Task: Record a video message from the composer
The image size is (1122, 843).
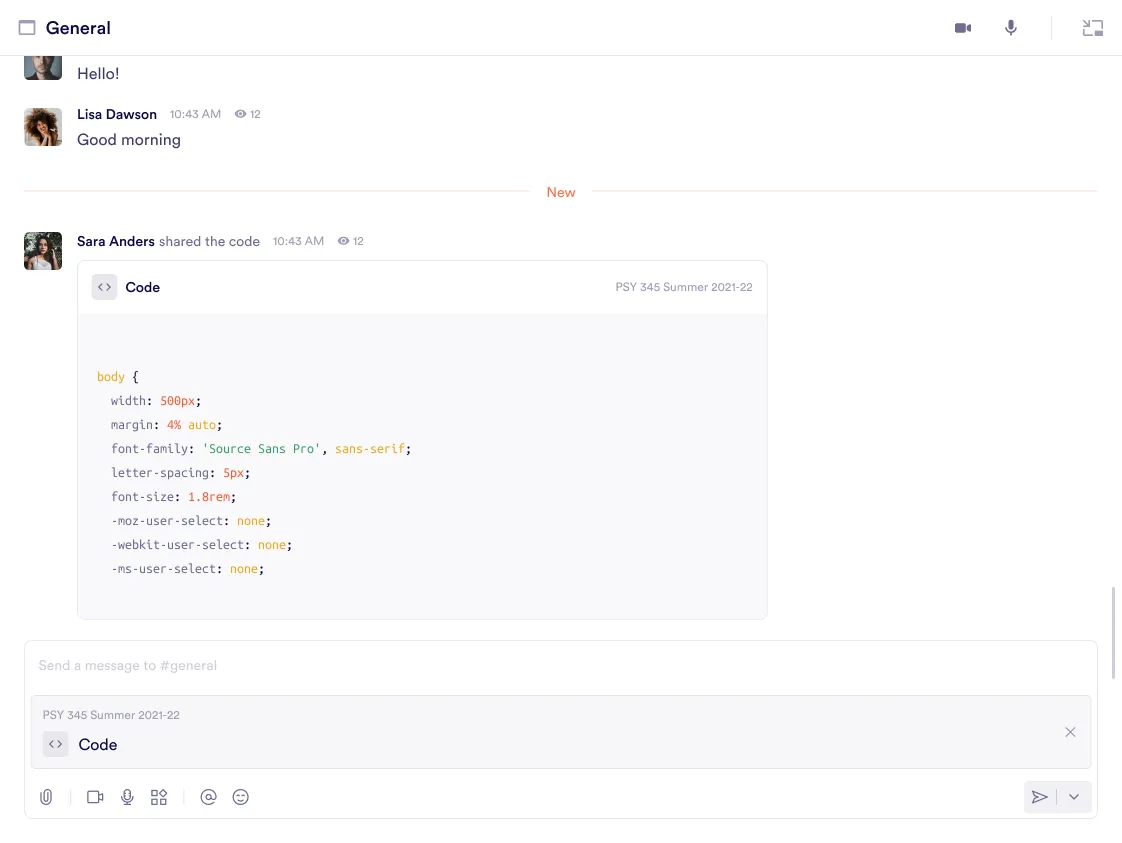Action: (x=95, y=797)
